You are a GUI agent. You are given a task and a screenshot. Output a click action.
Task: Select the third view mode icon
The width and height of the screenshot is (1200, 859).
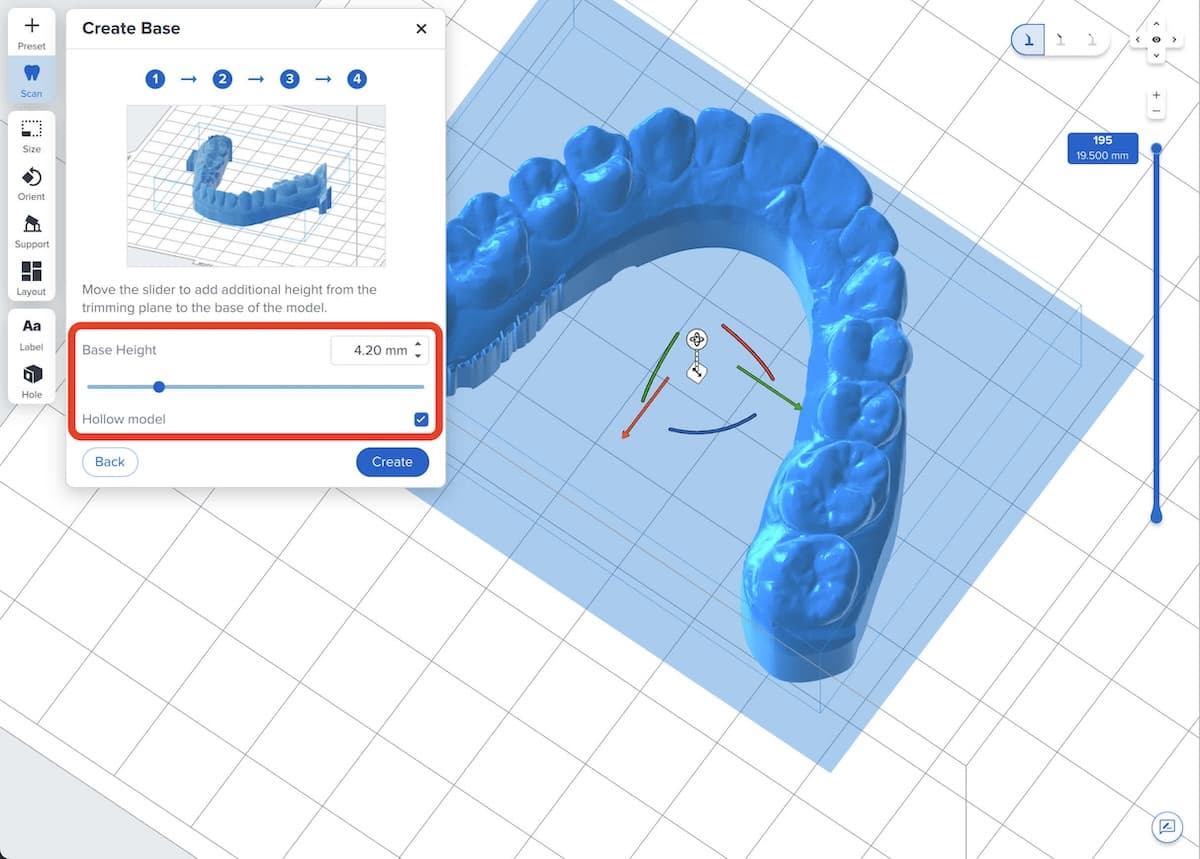[x=1091, y=40]
